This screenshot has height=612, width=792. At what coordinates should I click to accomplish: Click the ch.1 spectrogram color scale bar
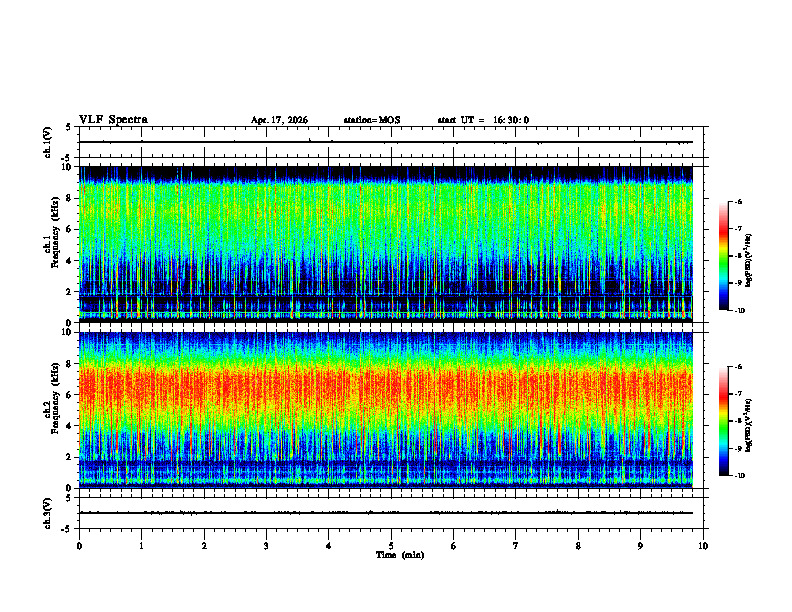click(x=723, y=256)
